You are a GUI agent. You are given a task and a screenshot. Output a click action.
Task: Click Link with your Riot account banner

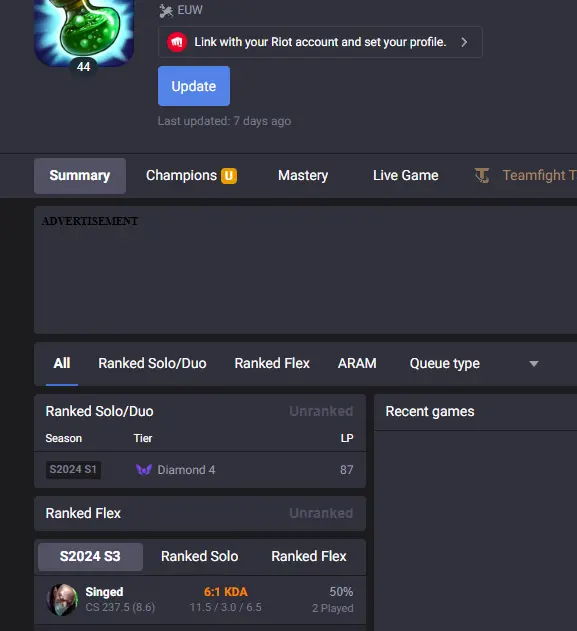320,42
